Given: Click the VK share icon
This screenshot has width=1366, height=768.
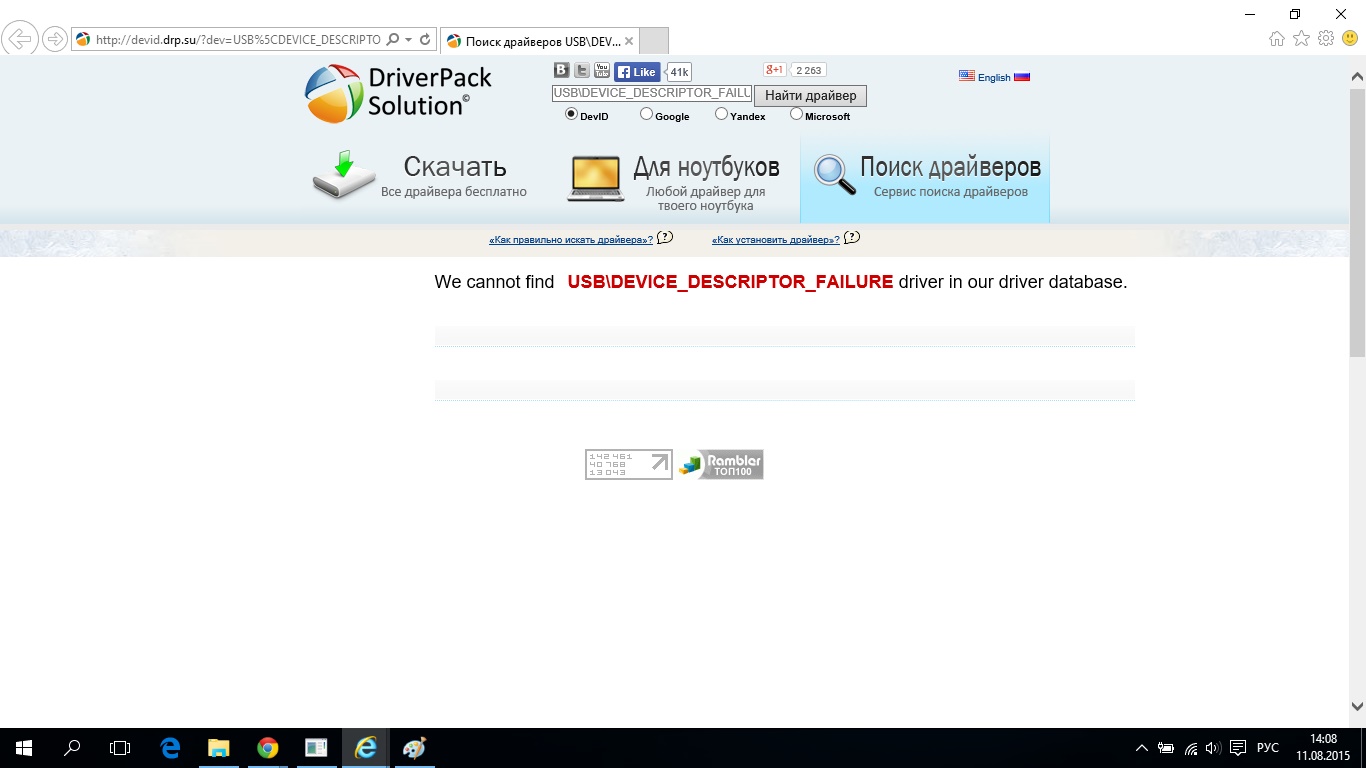Looking at the screenshot, I should tap(562, 70).
